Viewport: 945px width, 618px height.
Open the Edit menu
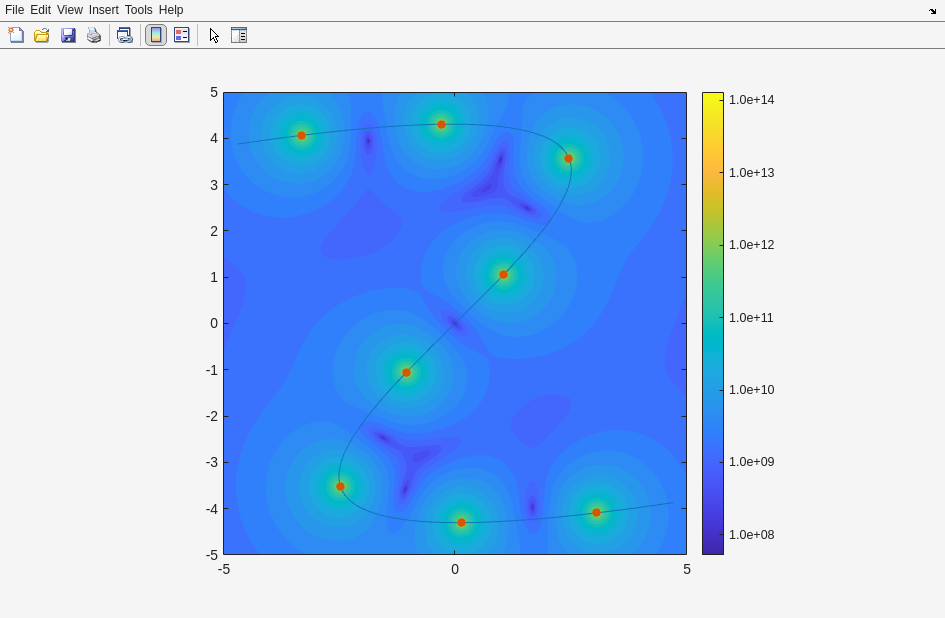click(40, 10)
